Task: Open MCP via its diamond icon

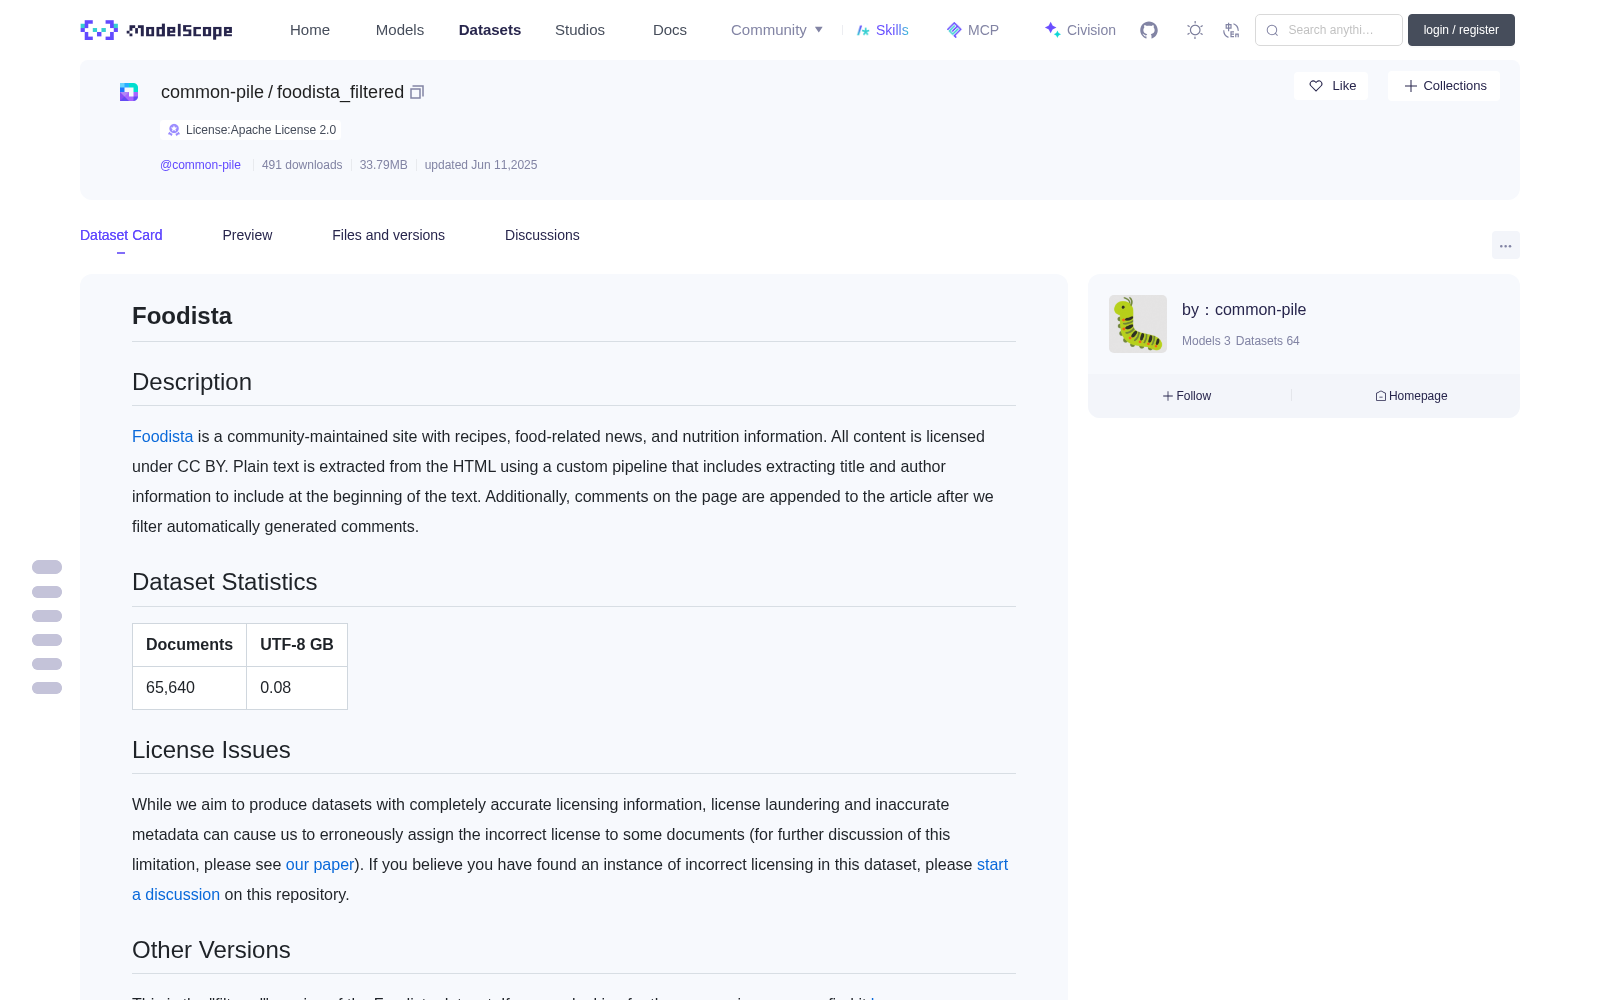Action: coord(954,30)
